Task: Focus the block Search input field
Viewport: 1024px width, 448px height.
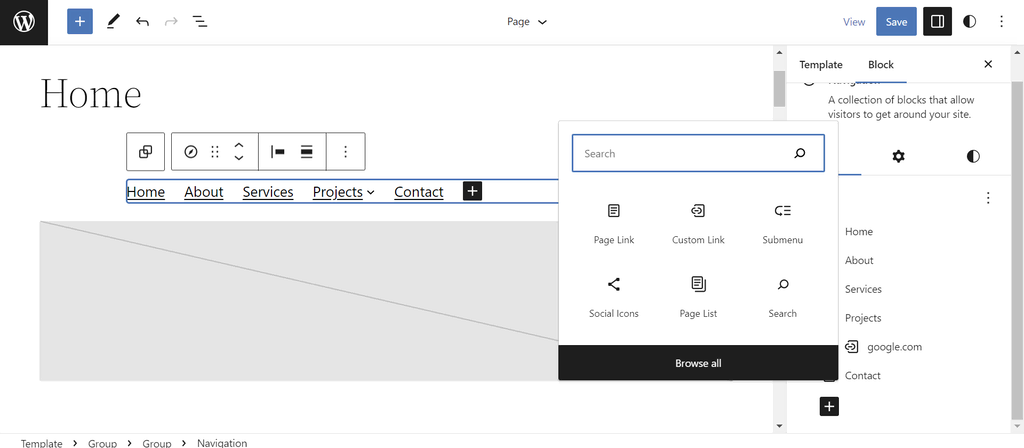Action: point(685,154)
